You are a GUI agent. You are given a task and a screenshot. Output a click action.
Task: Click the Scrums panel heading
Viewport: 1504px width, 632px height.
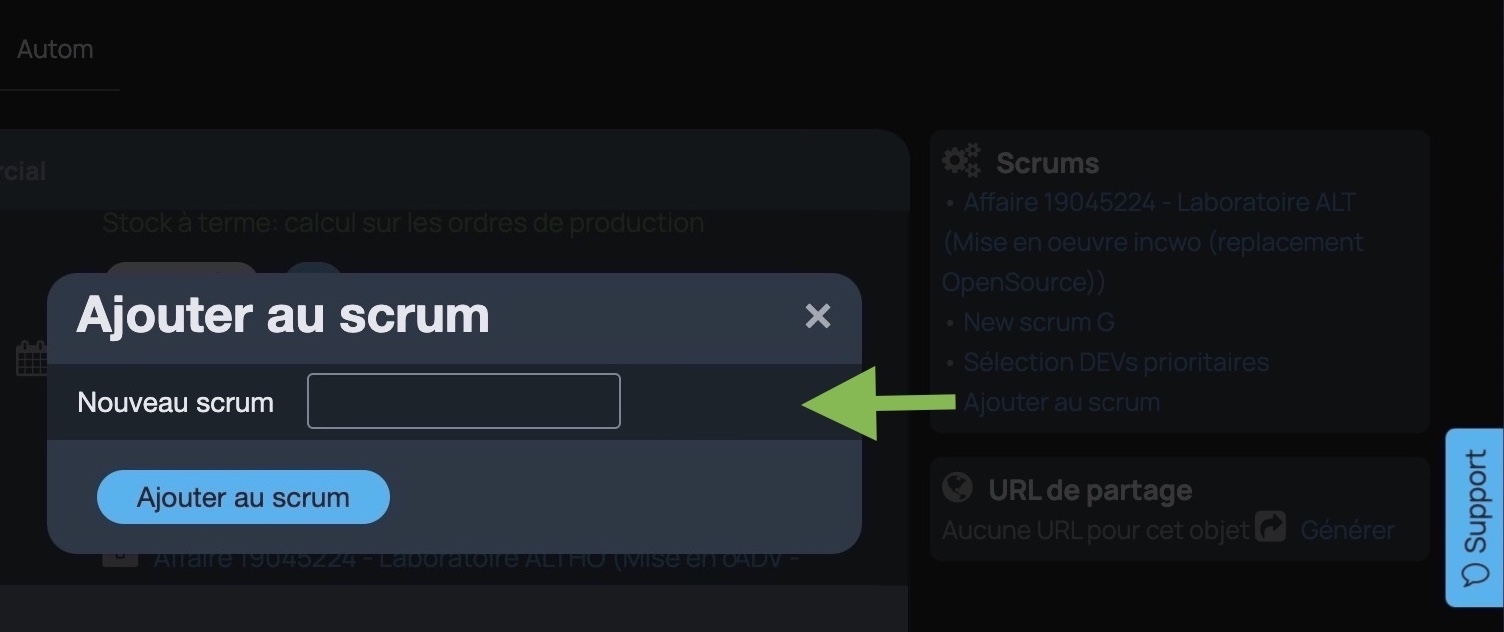pyautogui.click(x=1048, y=163)
